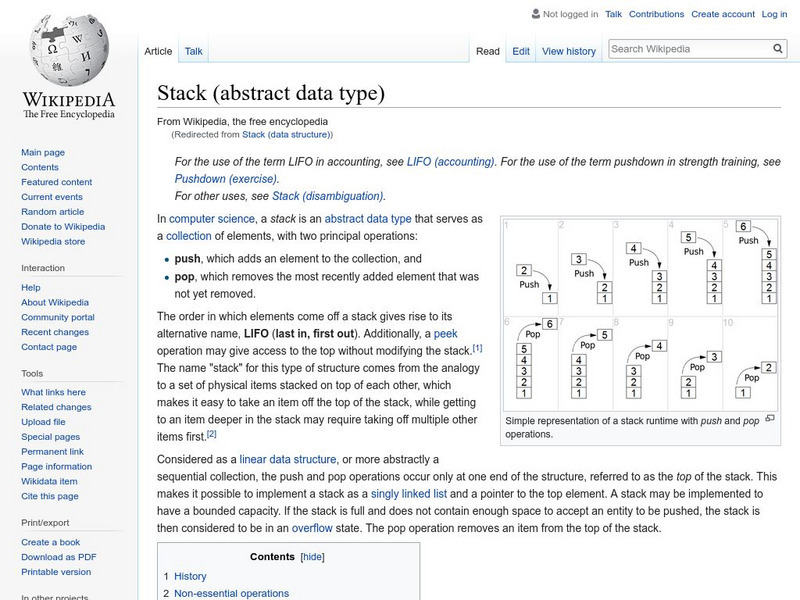This screenshot has width=800, height=600.
Task: Click the user icon beside Not logged in
Action: 534,14
